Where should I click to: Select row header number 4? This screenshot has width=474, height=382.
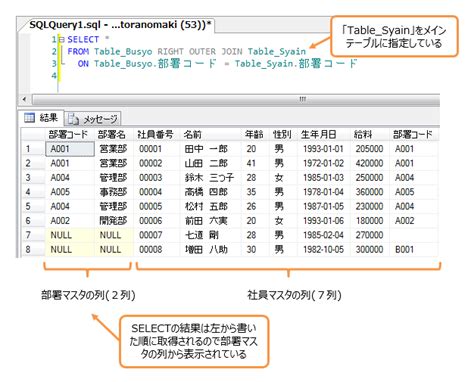33,192
